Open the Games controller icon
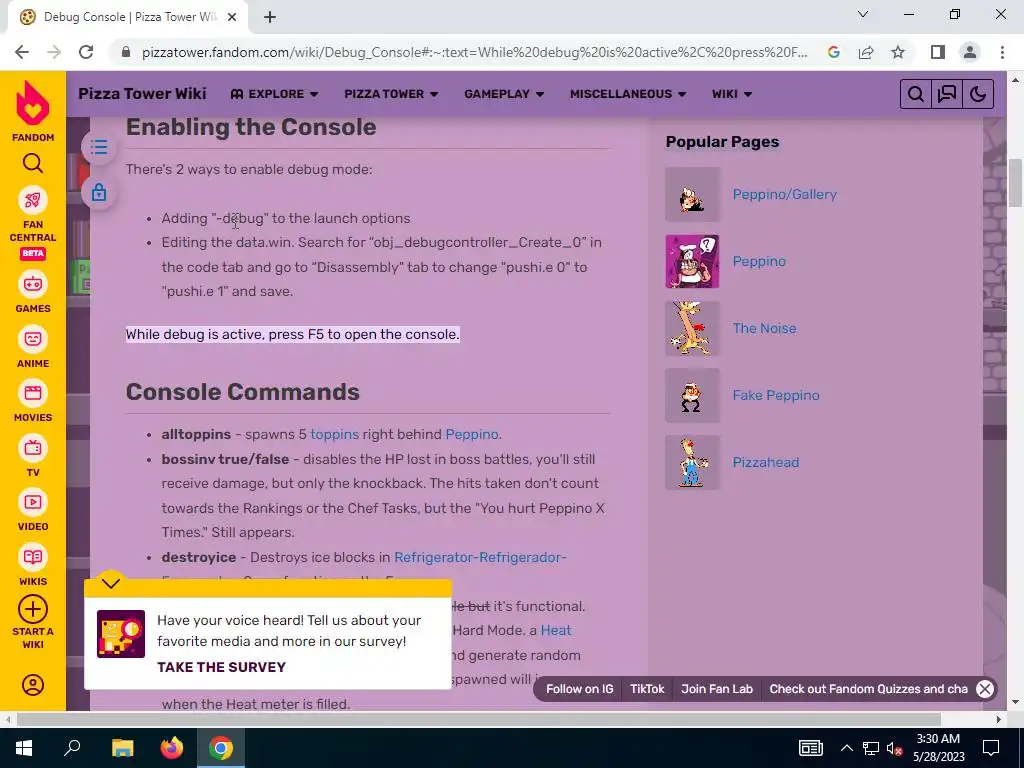The image size is (1024, 768). (33, 284)
